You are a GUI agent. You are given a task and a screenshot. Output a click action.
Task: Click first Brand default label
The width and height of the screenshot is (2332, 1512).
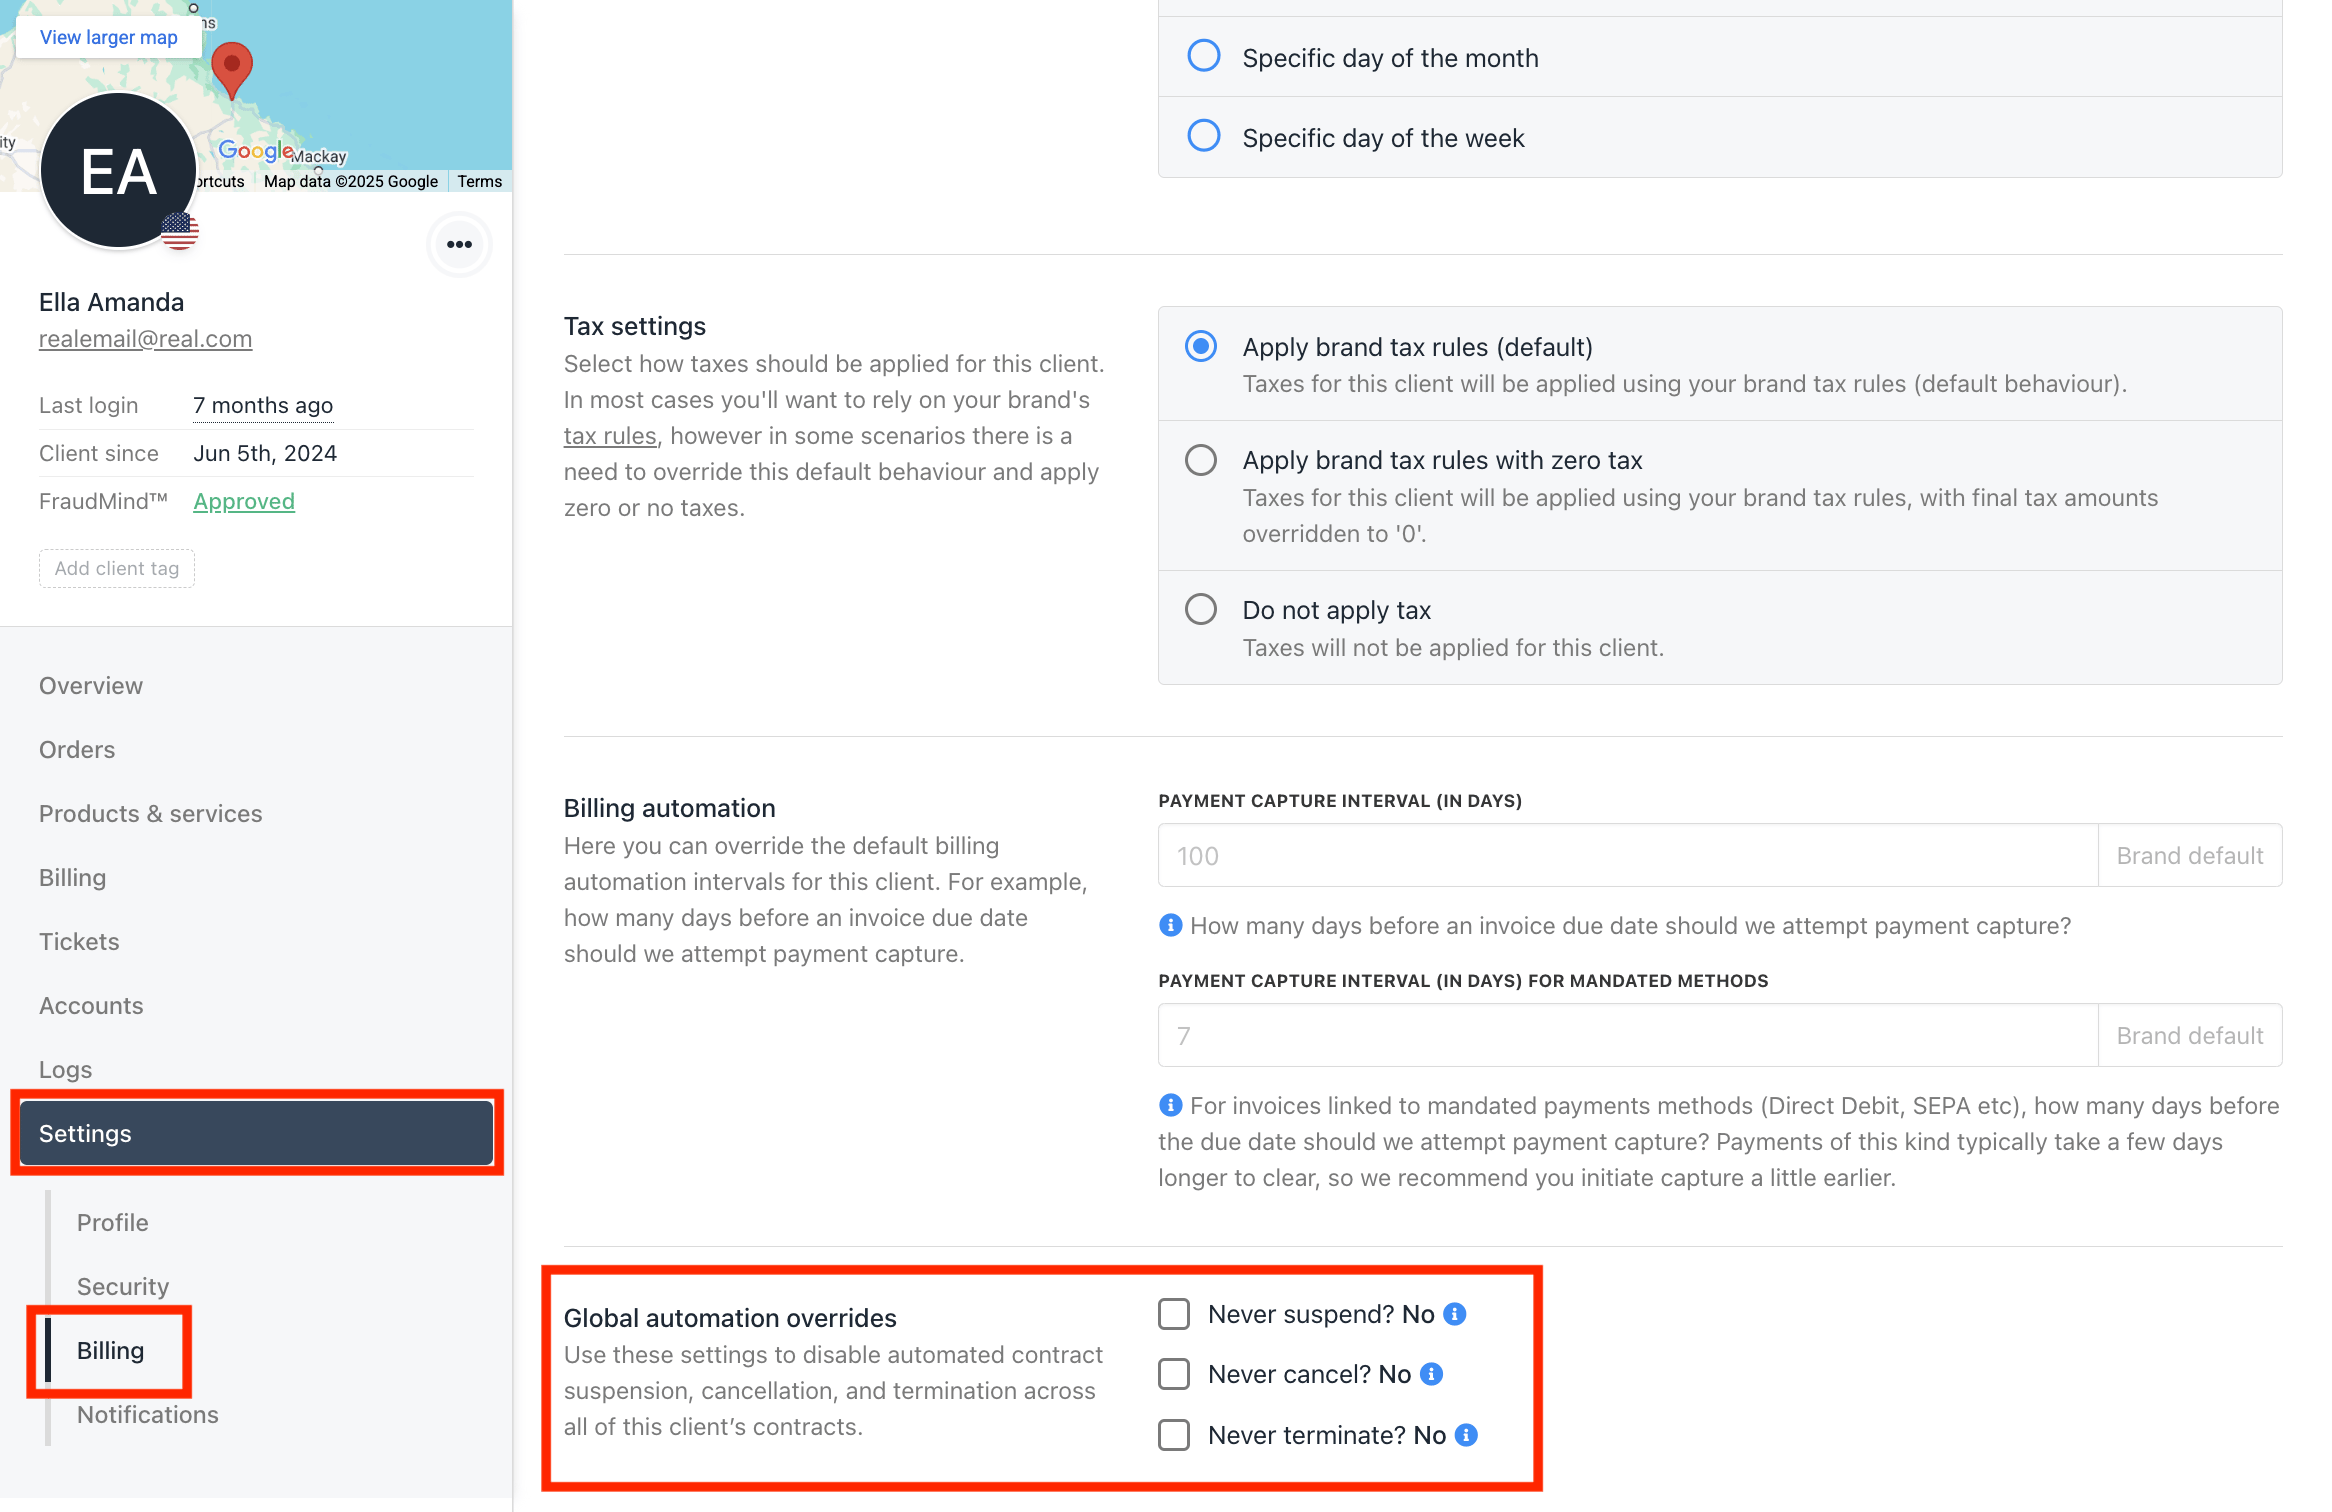2190,855
